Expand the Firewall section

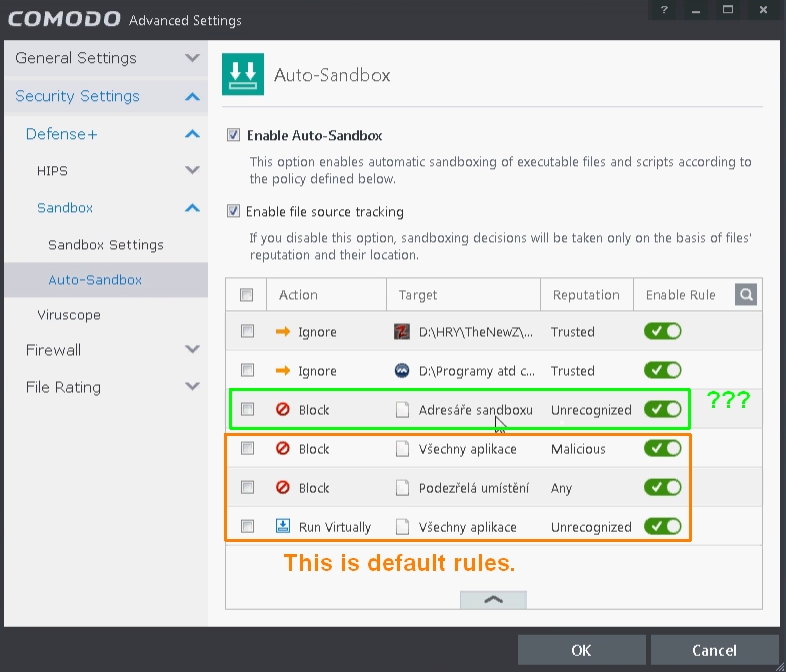point(192,349)
